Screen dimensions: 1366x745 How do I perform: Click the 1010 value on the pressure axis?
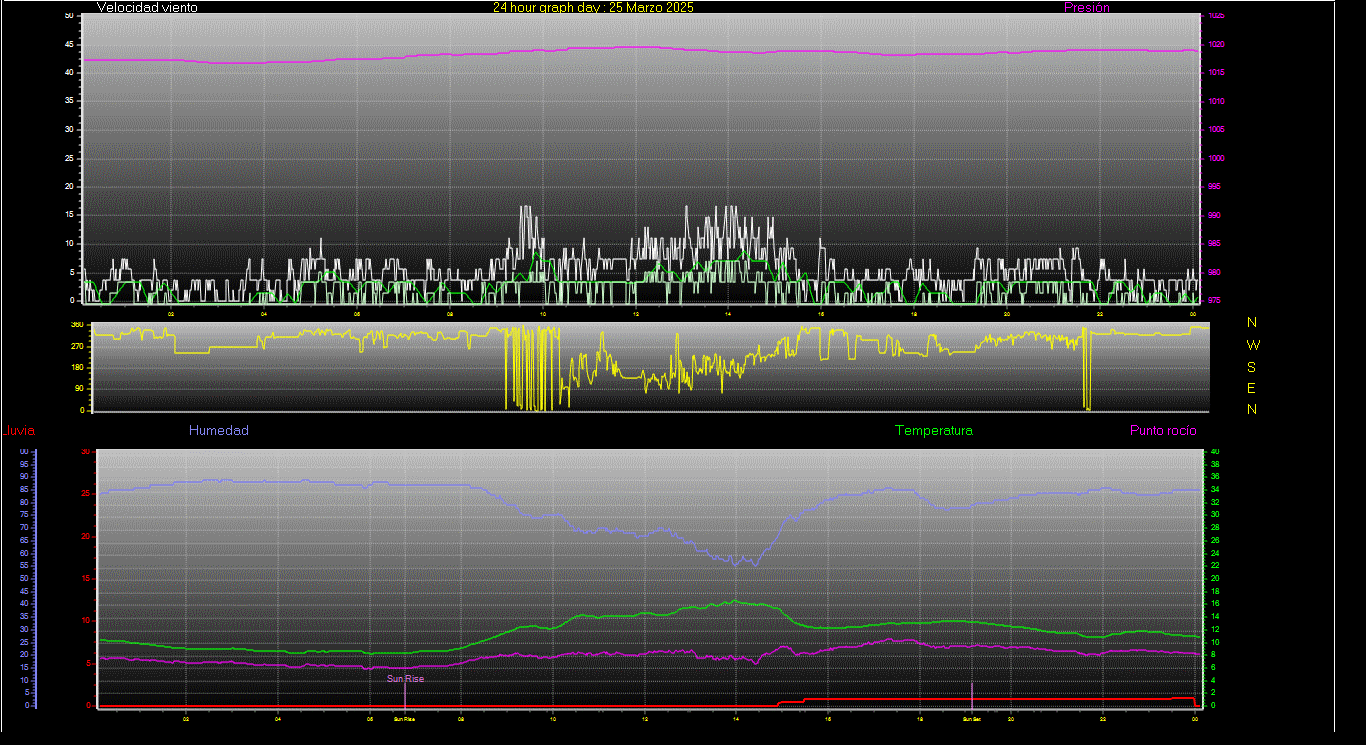1216,101
